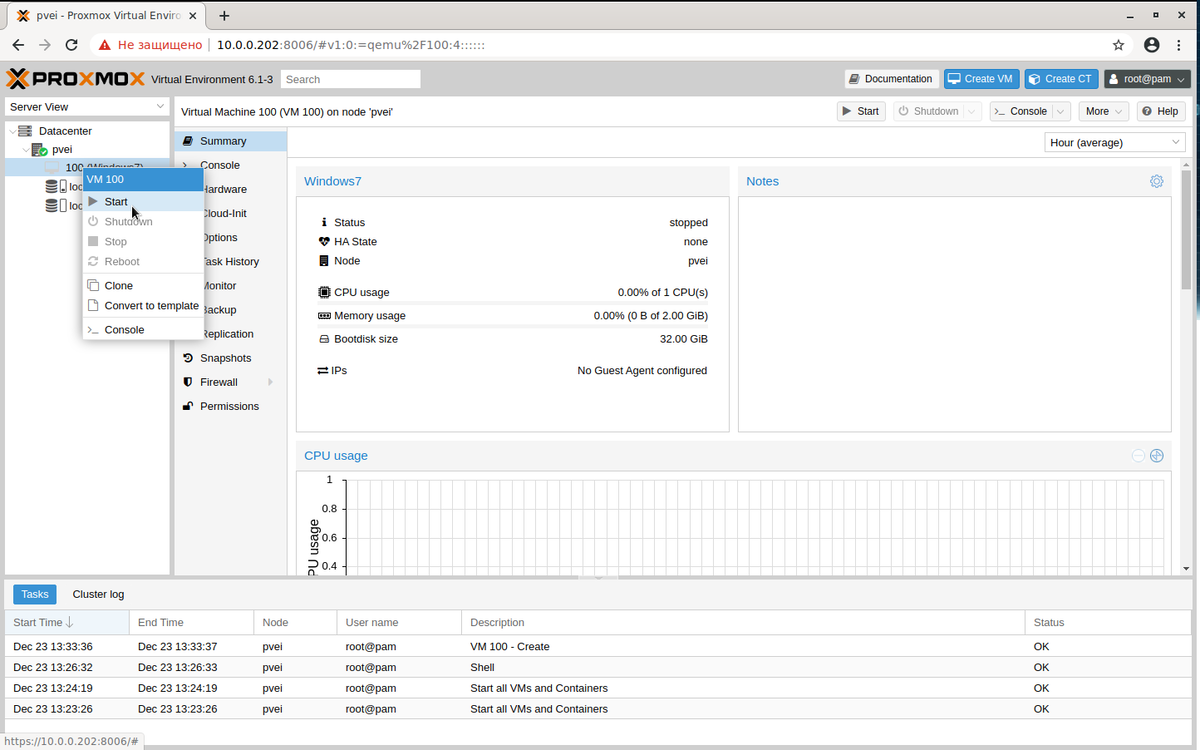Open the root@pam user menu
Screen dimensions: 1200x750
(x=1147, y=79)
